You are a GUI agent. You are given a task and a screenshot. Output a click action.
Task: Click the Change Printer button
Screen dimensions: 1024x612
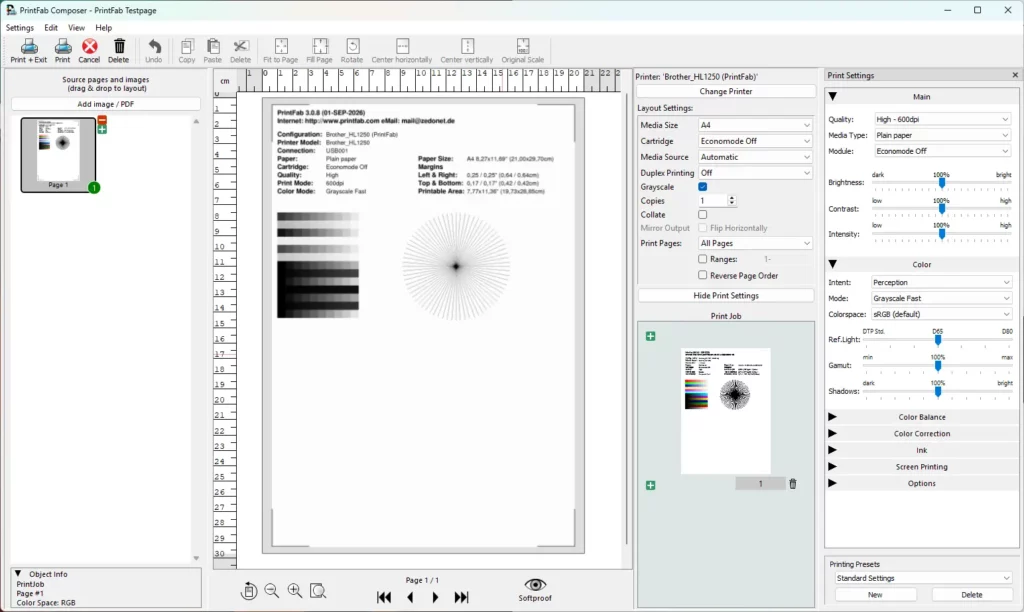(x=726, y=91)
